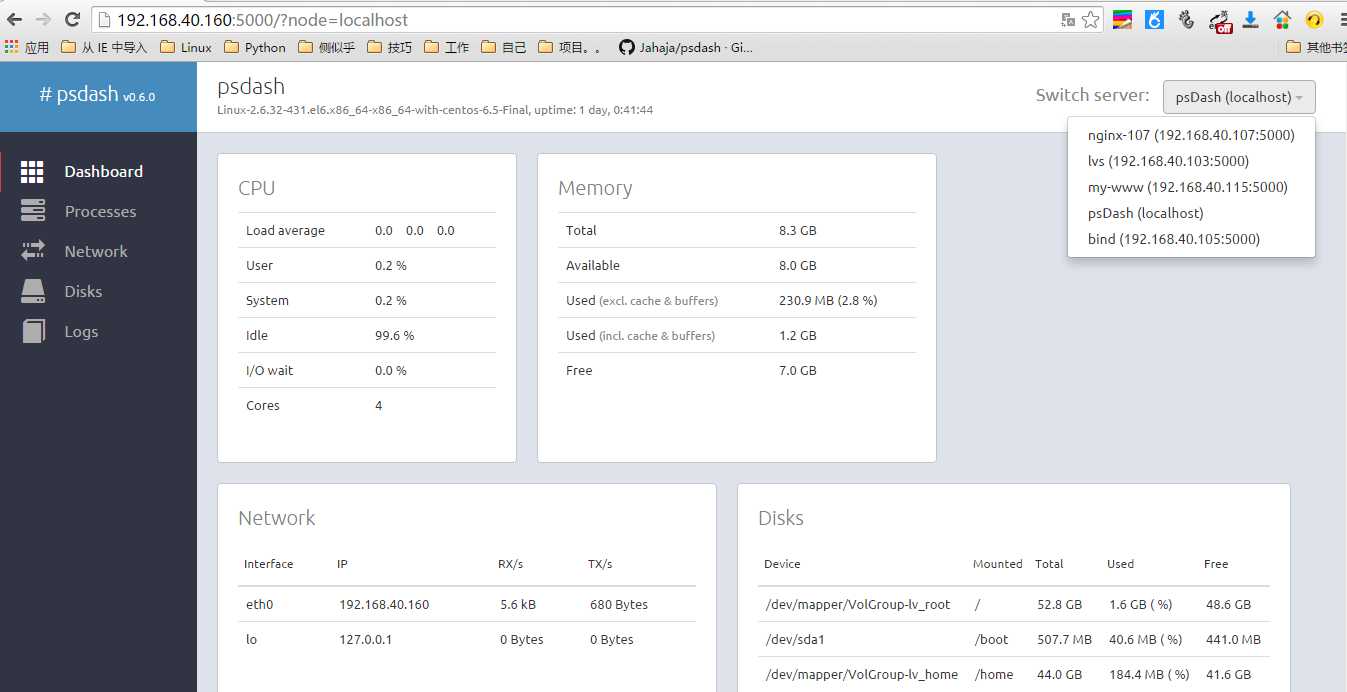1347x692 pixels.
Task: Click the Linux uptime subtitle text
Action: point(435,110)
